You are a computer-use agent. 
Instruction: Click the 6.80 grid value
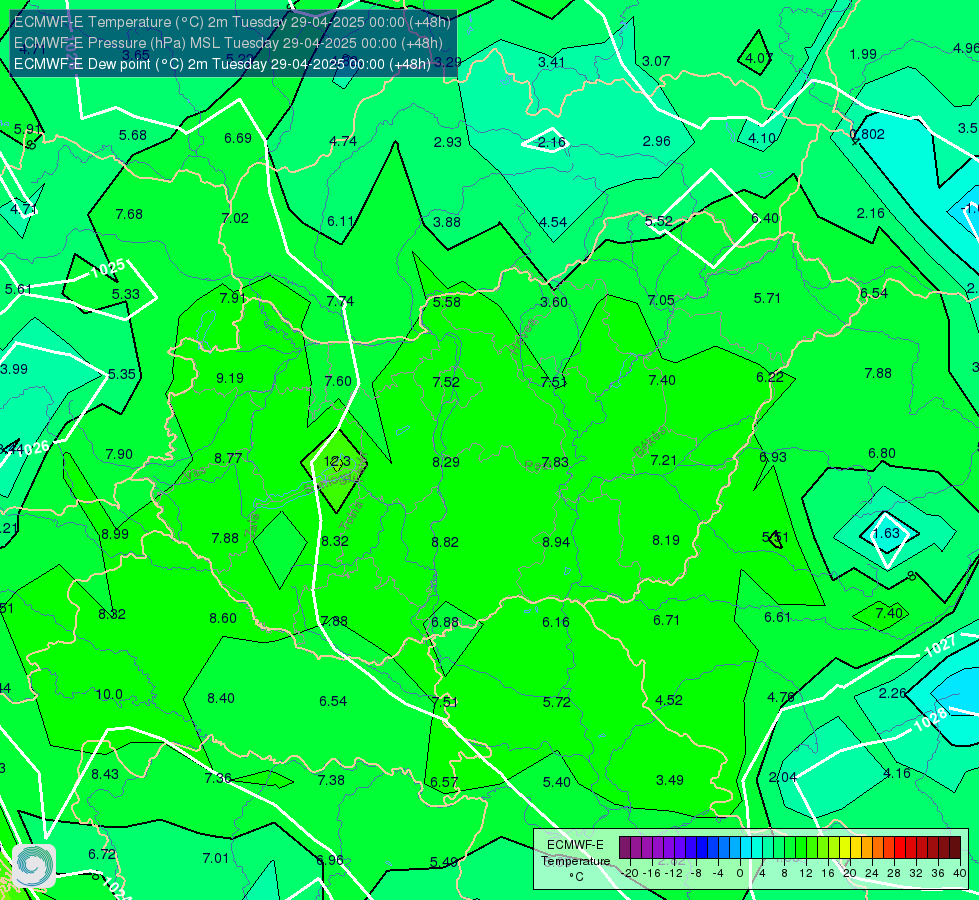point(882,453)
